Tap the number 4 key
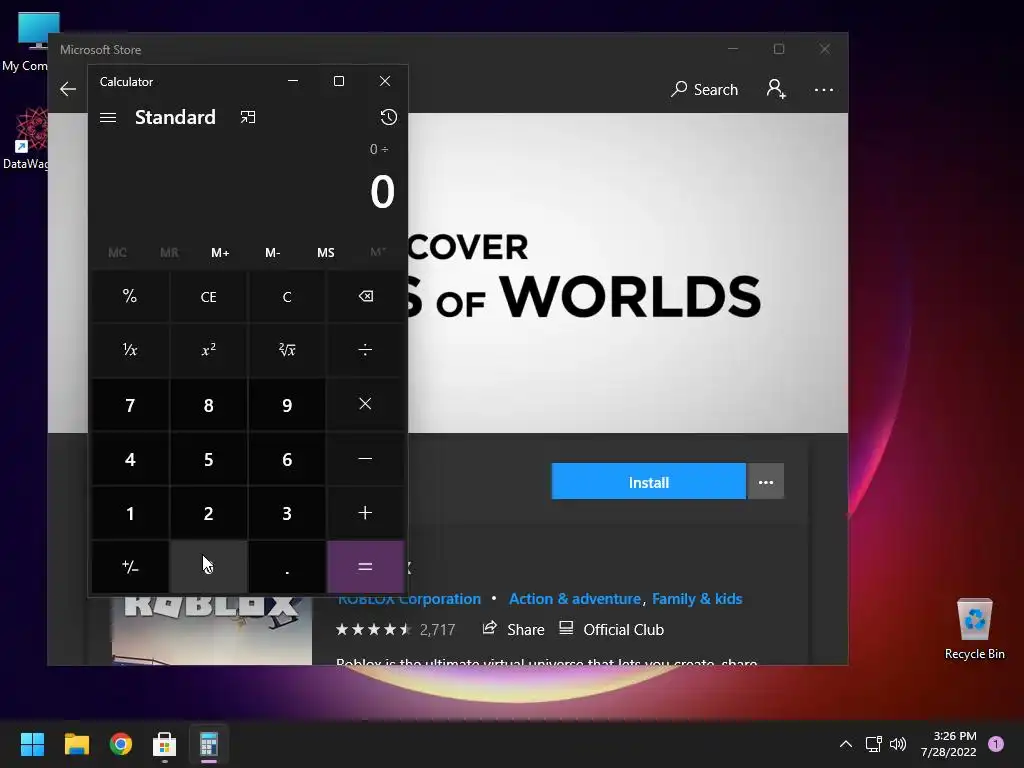This screenshot has width=1024, height=768. tap(130, 459)
